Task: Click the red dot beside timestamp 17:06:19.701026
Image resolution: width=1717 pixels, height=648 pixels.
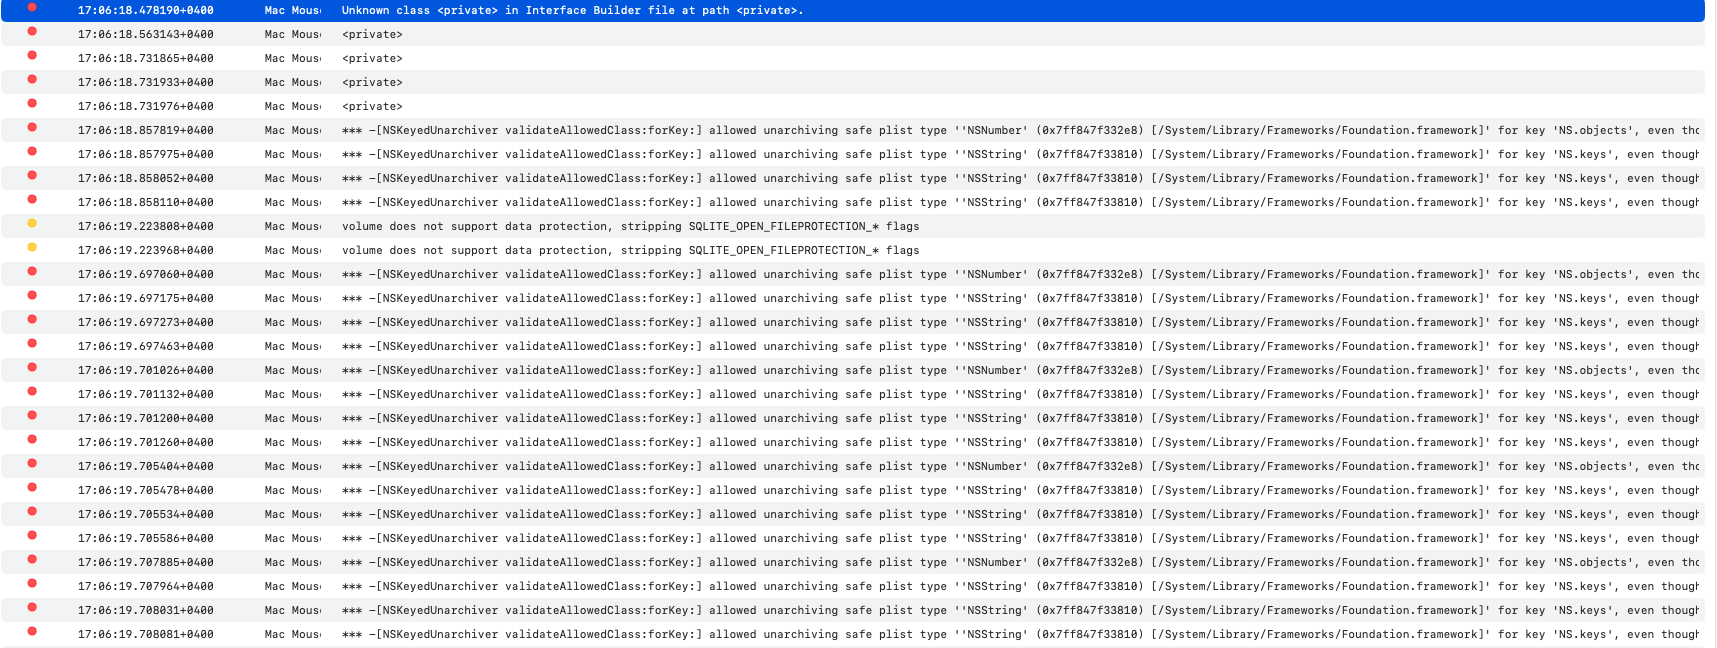Action: (x=32, y=367)
